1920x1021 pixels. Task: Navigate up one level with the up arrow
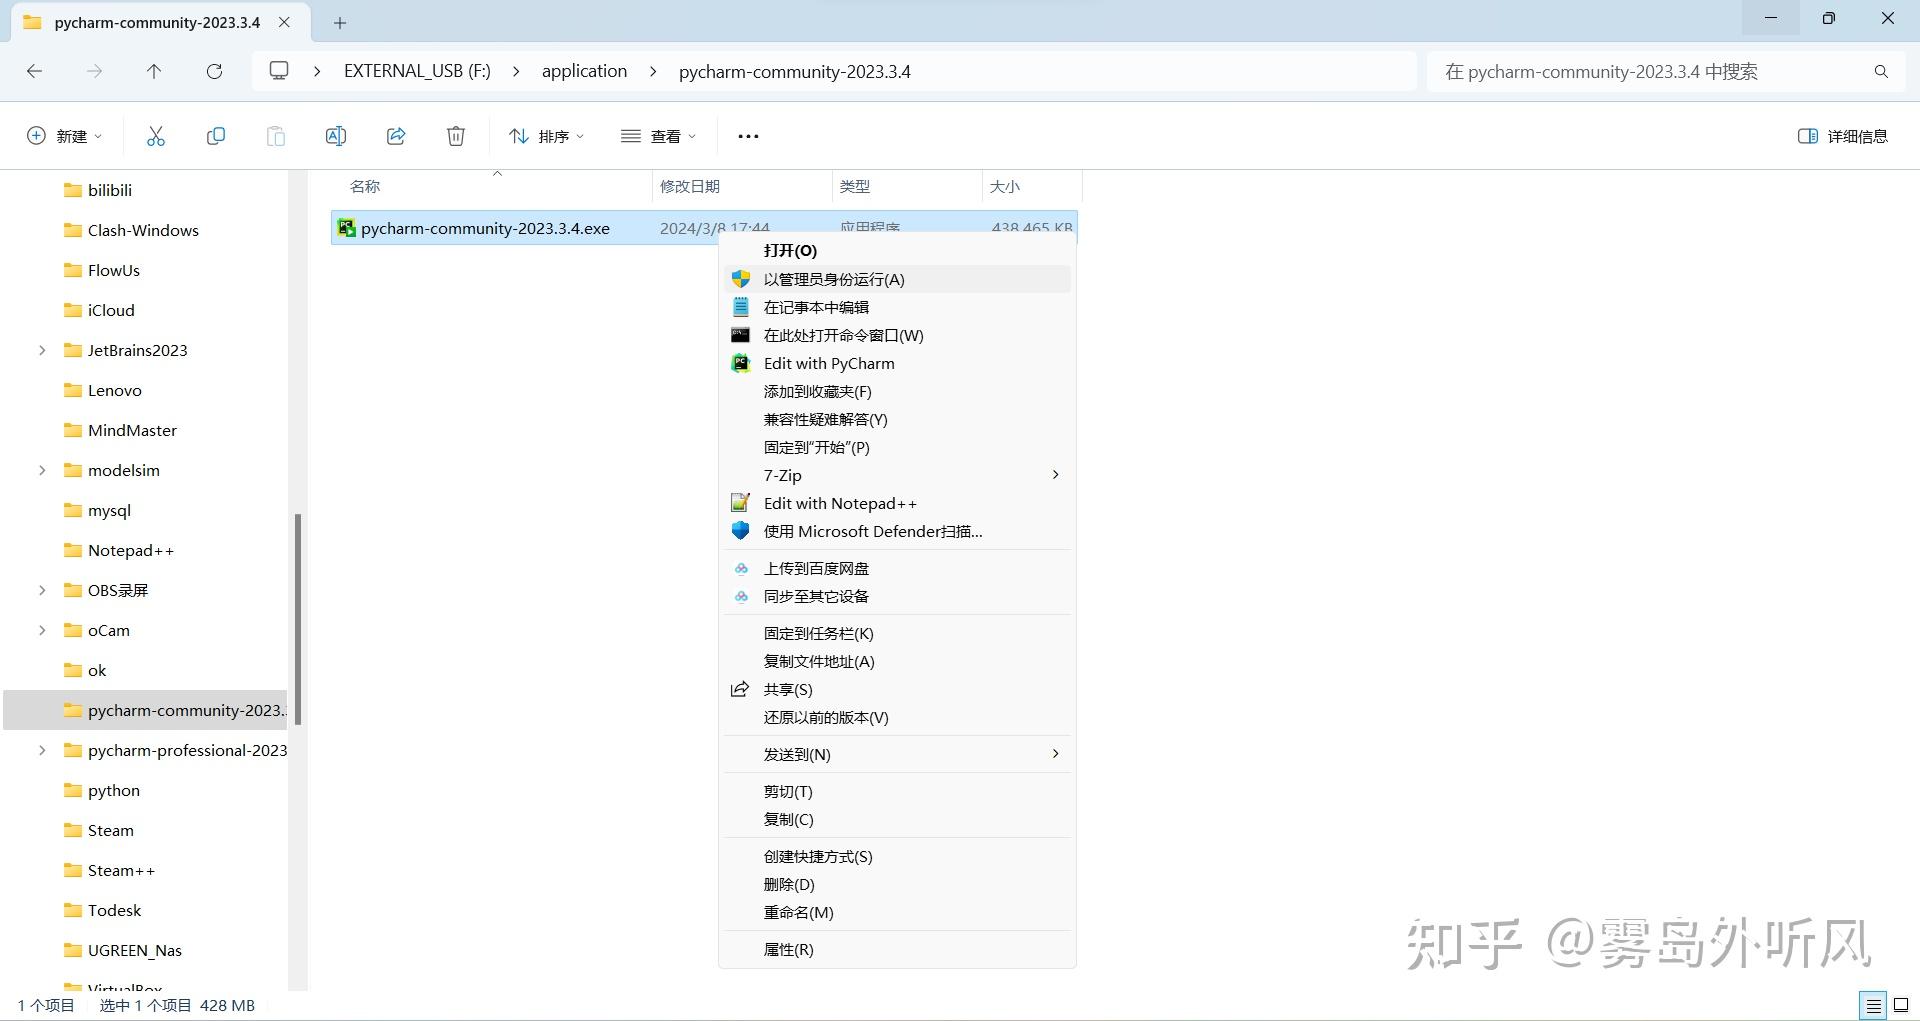(x=154, y=71)
